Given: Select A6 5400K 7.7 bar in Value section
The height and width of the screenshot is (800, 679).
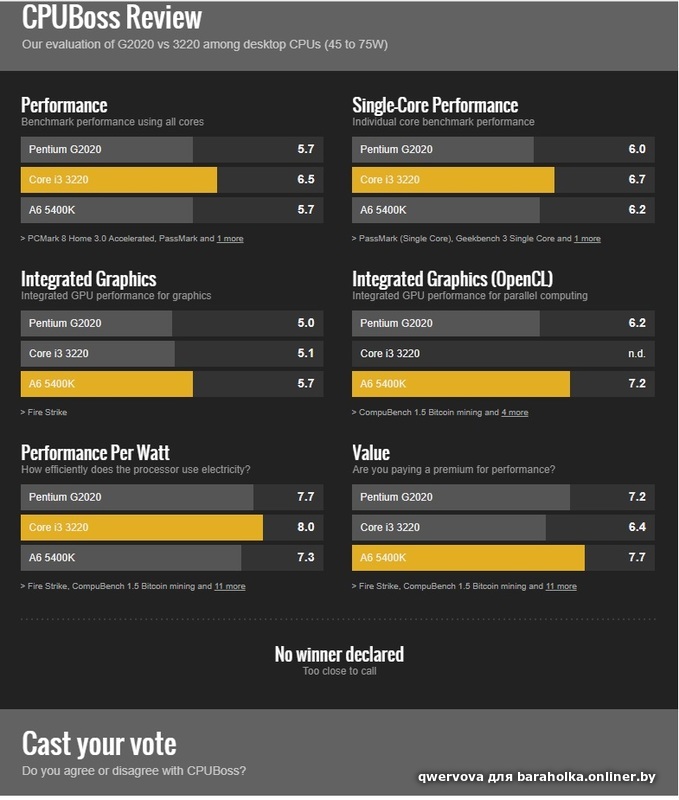Looking at the screenshot, I should [503, 558].
